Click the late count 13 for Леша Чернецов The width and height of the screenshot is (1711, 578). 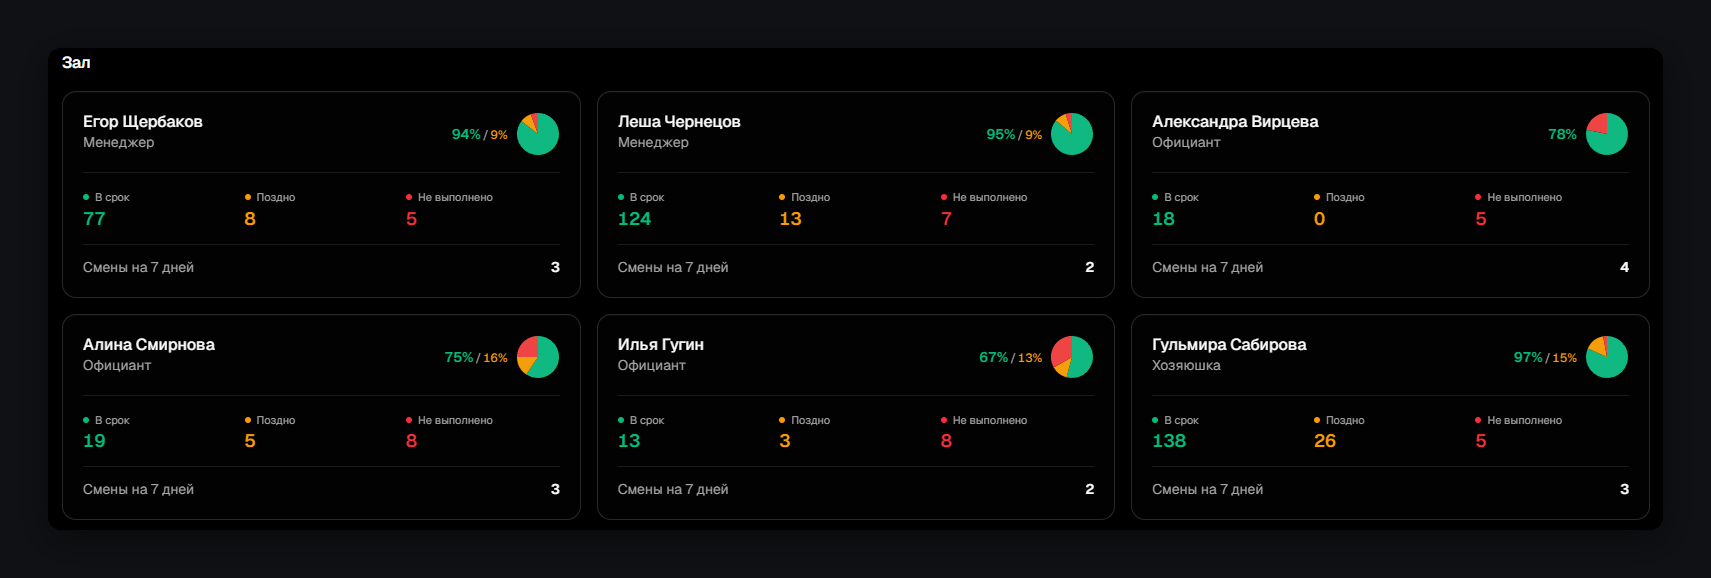click(x=790, y=218)
